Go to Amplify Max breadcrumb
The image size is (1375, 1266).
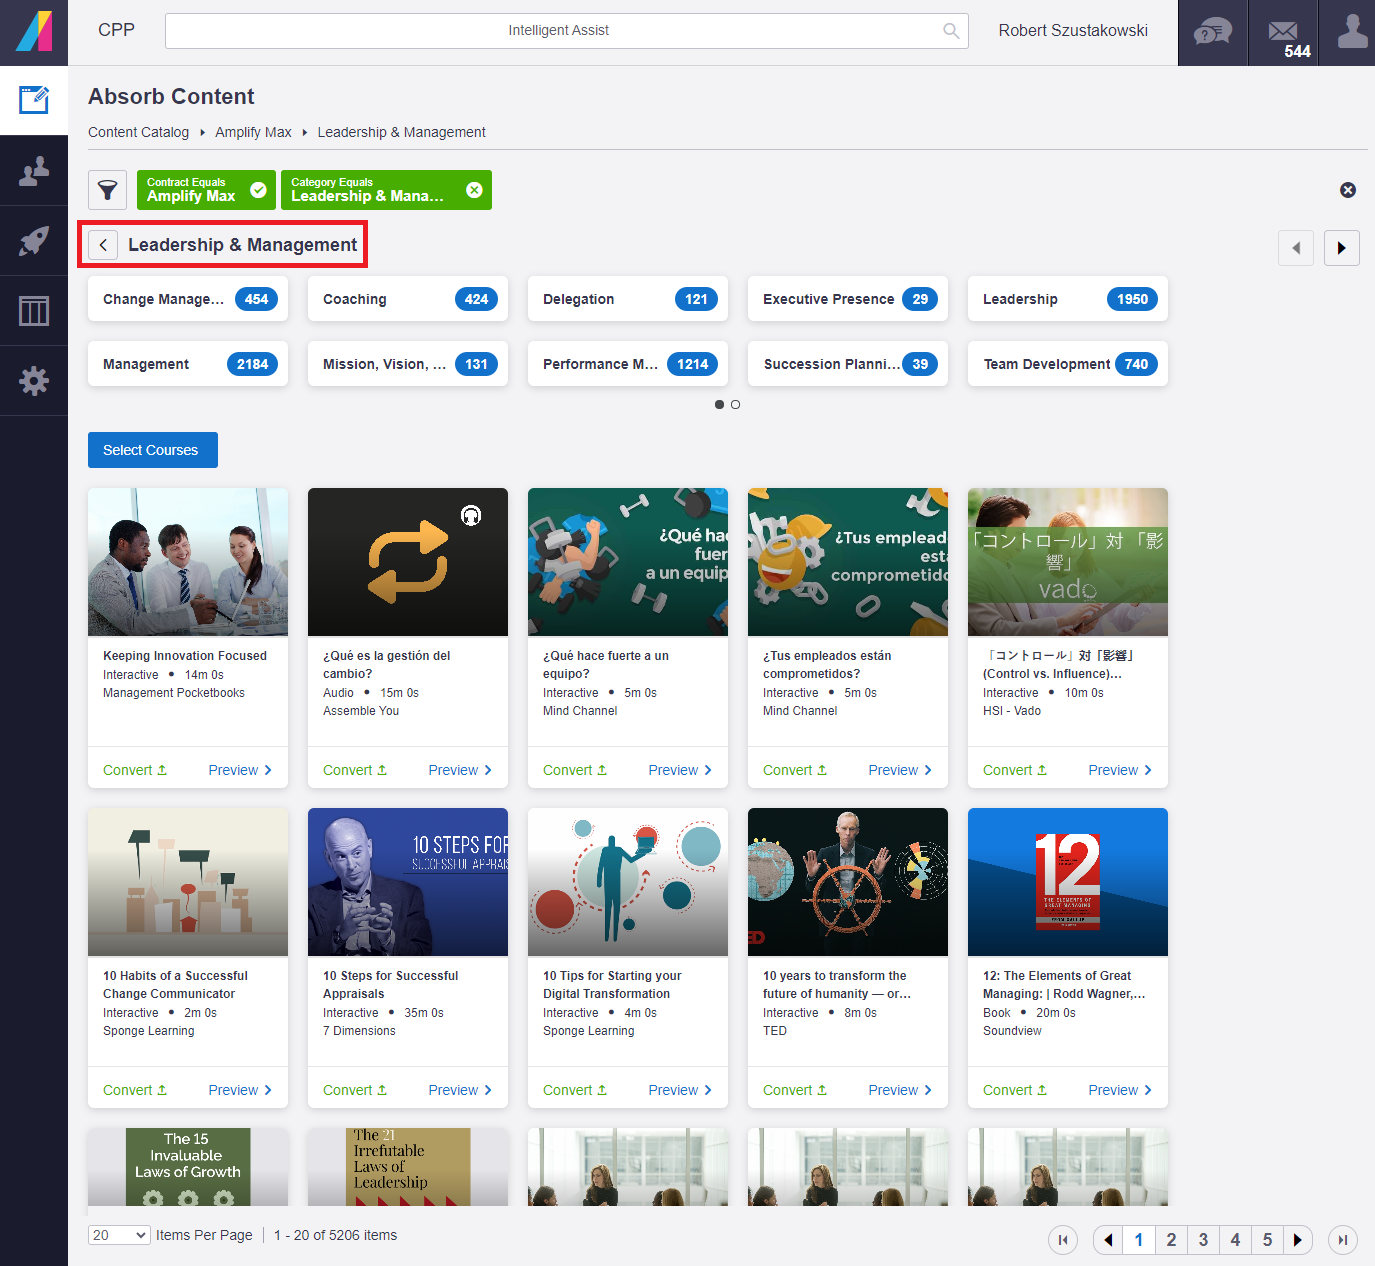coord(253,132)
